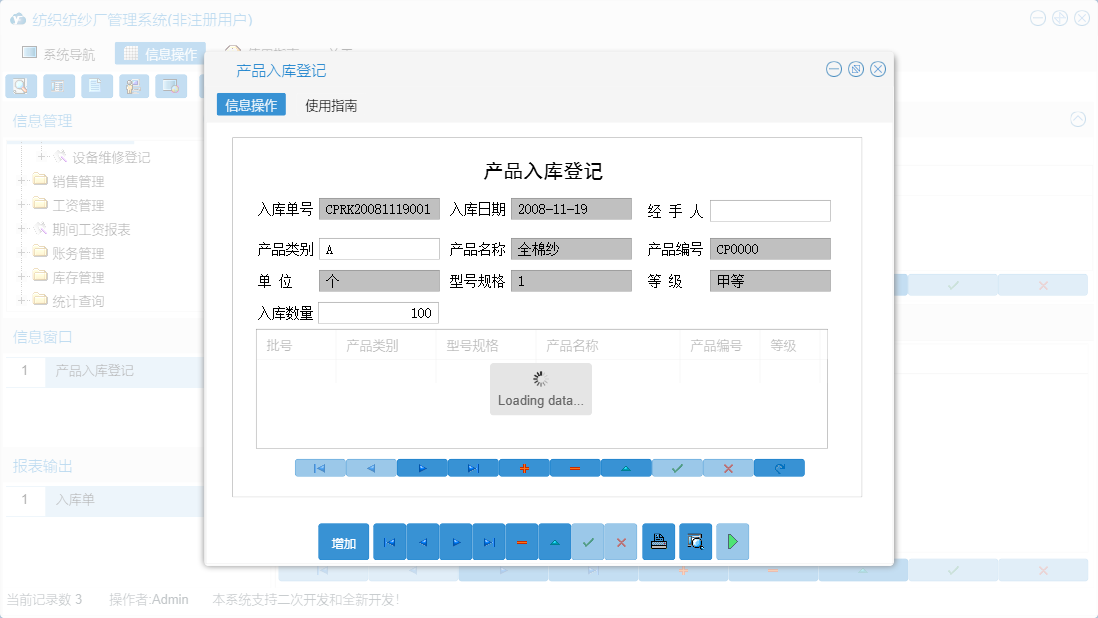Expand the 库存管理 folder in the sidebar
The width and height of the screenshot is (1098, 618).
(x=22, y=277)
